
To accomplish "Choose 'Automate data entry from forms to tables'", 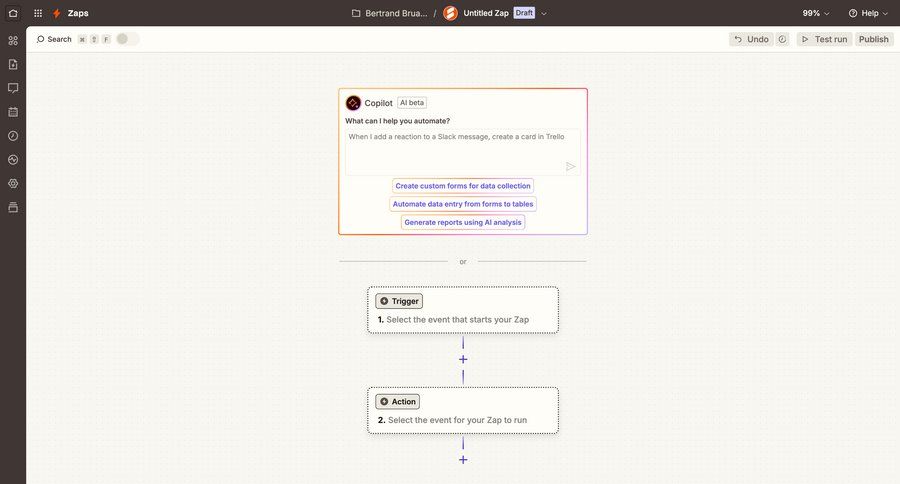I will coord(463,204).
